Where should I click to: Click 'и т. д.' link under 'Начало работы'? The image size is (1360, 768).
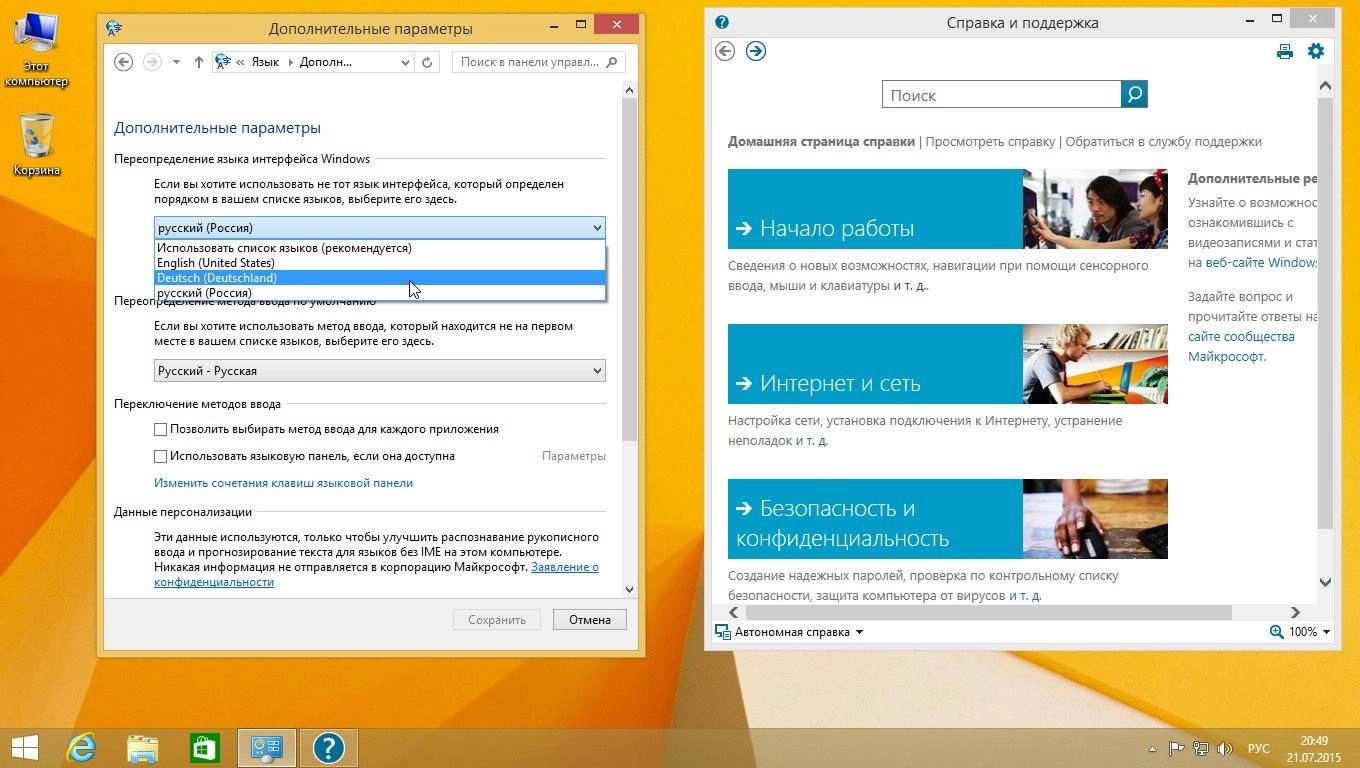point(910,286)
